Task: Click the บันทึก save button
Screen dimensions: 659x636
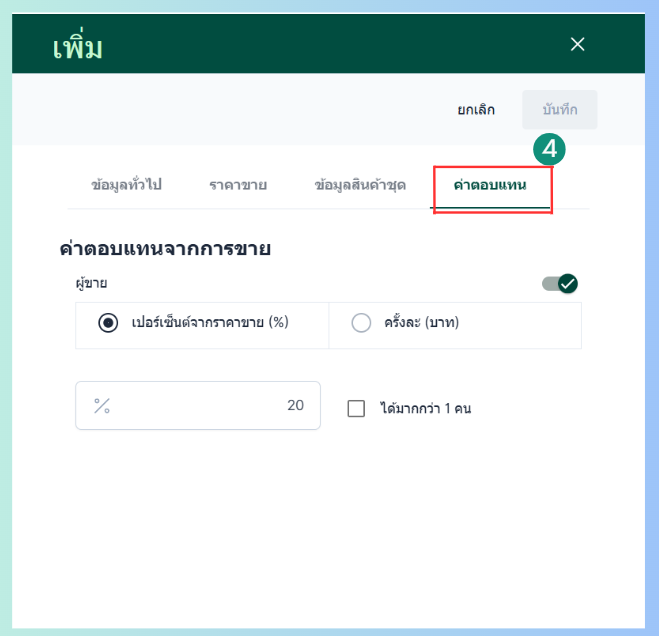Action: tap(559, 110)
